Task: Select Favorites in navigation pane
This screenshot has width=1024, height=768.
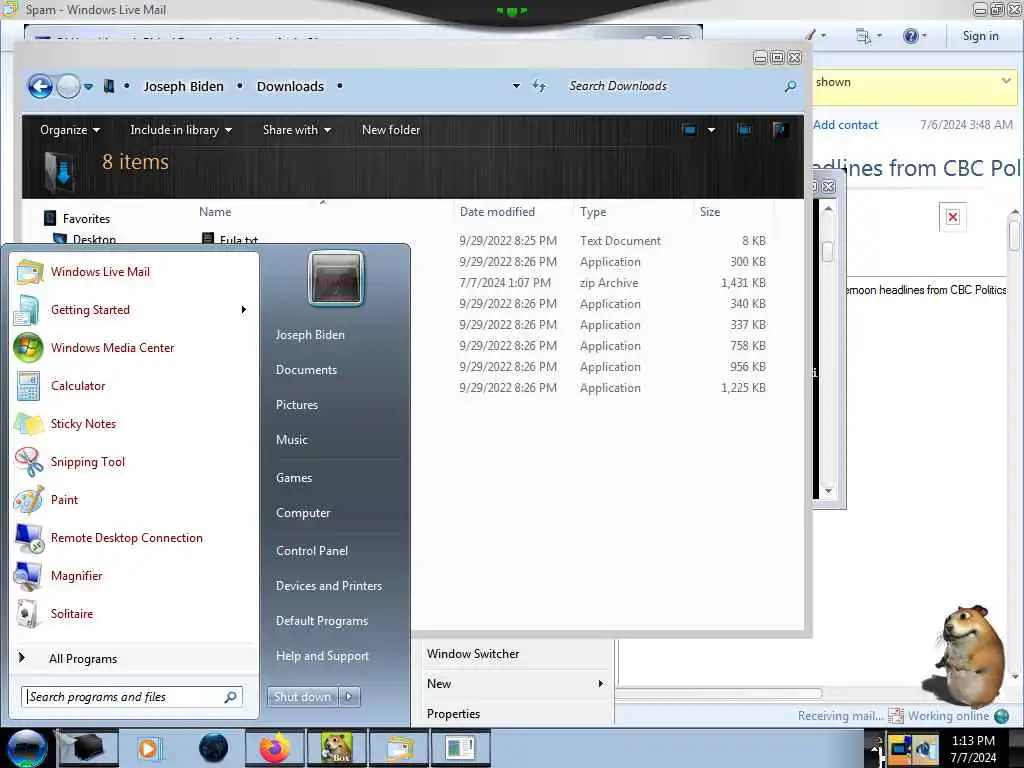Action: [x=86, y=219]
